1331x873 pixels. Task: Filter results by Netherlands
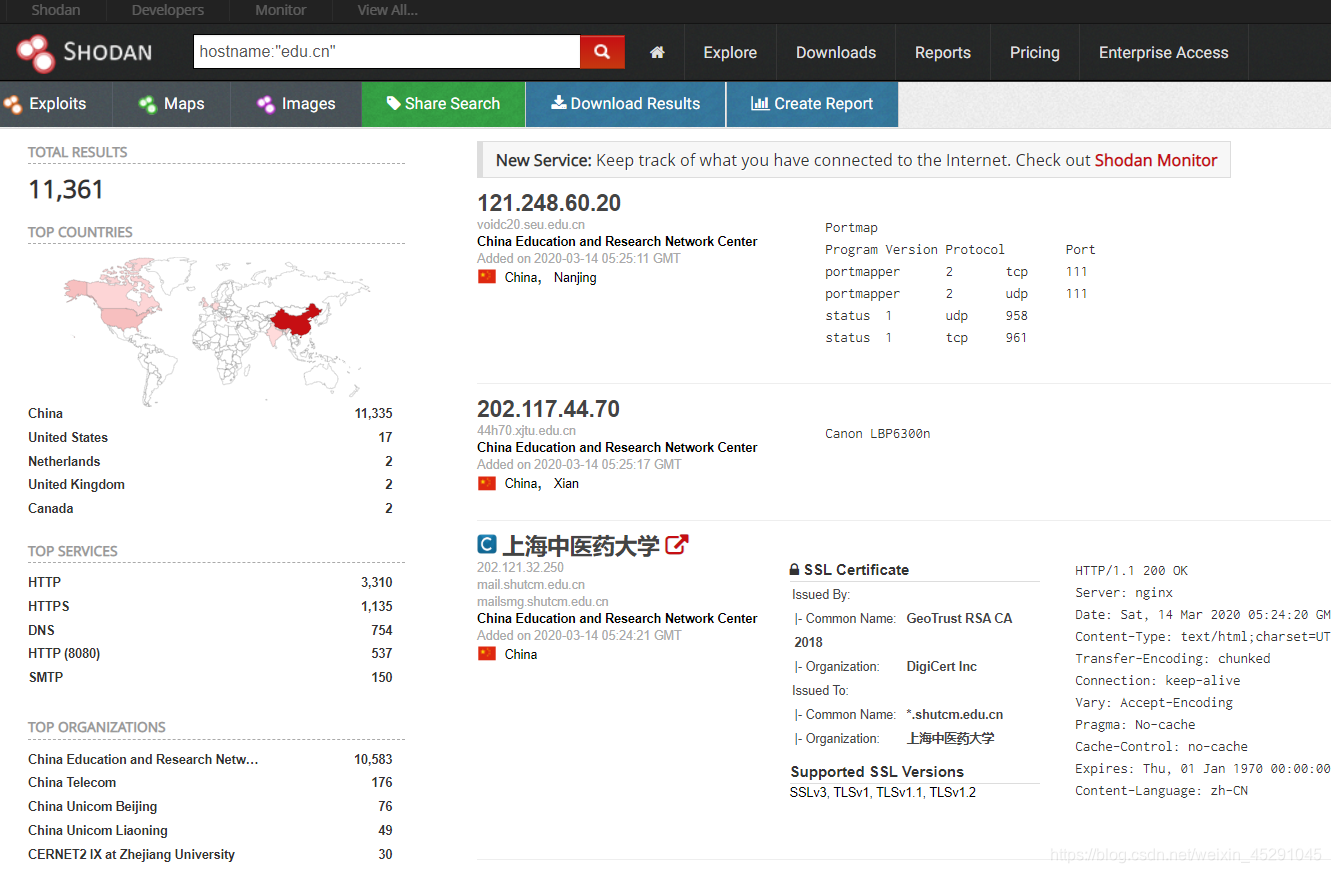pyautogui.click(x=64, y=461)
